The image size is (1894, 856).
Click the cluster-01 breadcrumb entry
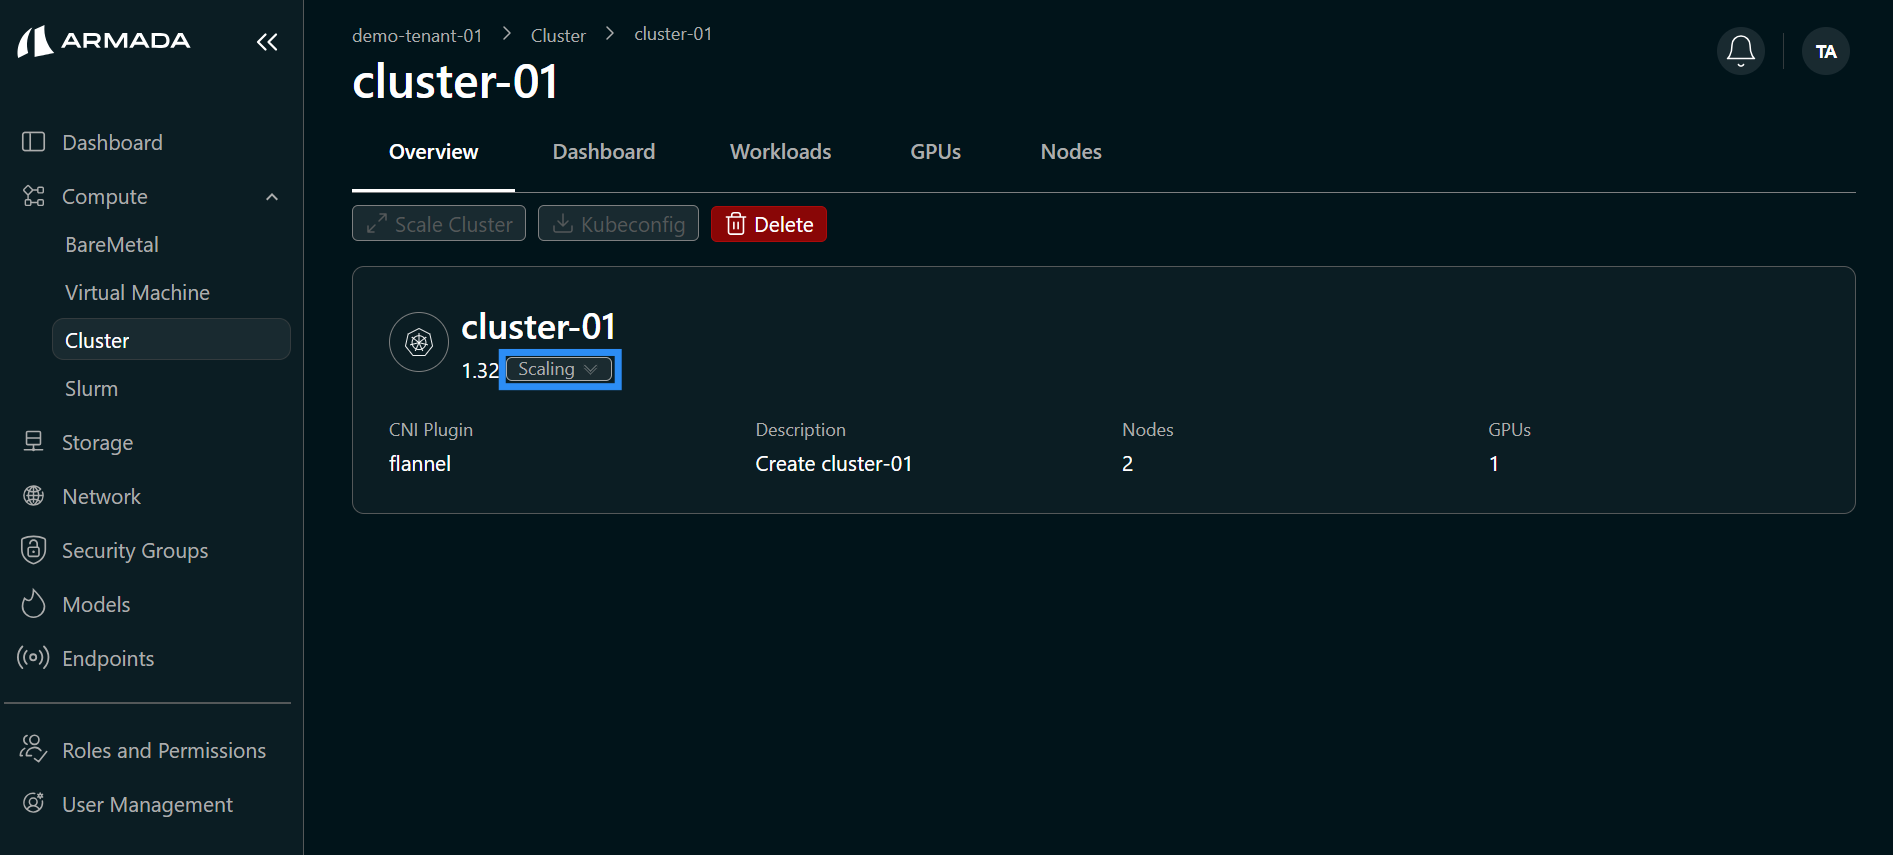pos(673,34)
